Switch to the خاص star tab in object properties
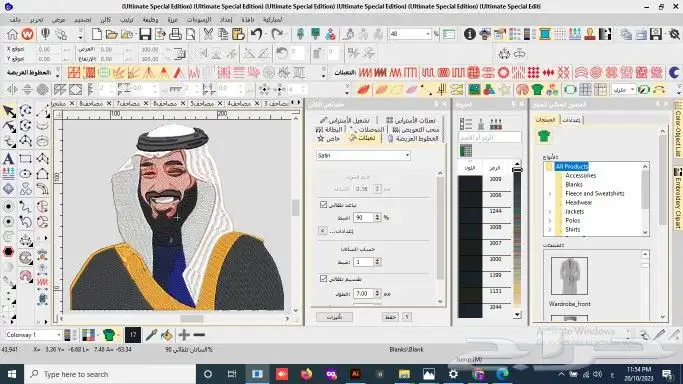This screenshot has width=683, height=384. pos(329,138)
